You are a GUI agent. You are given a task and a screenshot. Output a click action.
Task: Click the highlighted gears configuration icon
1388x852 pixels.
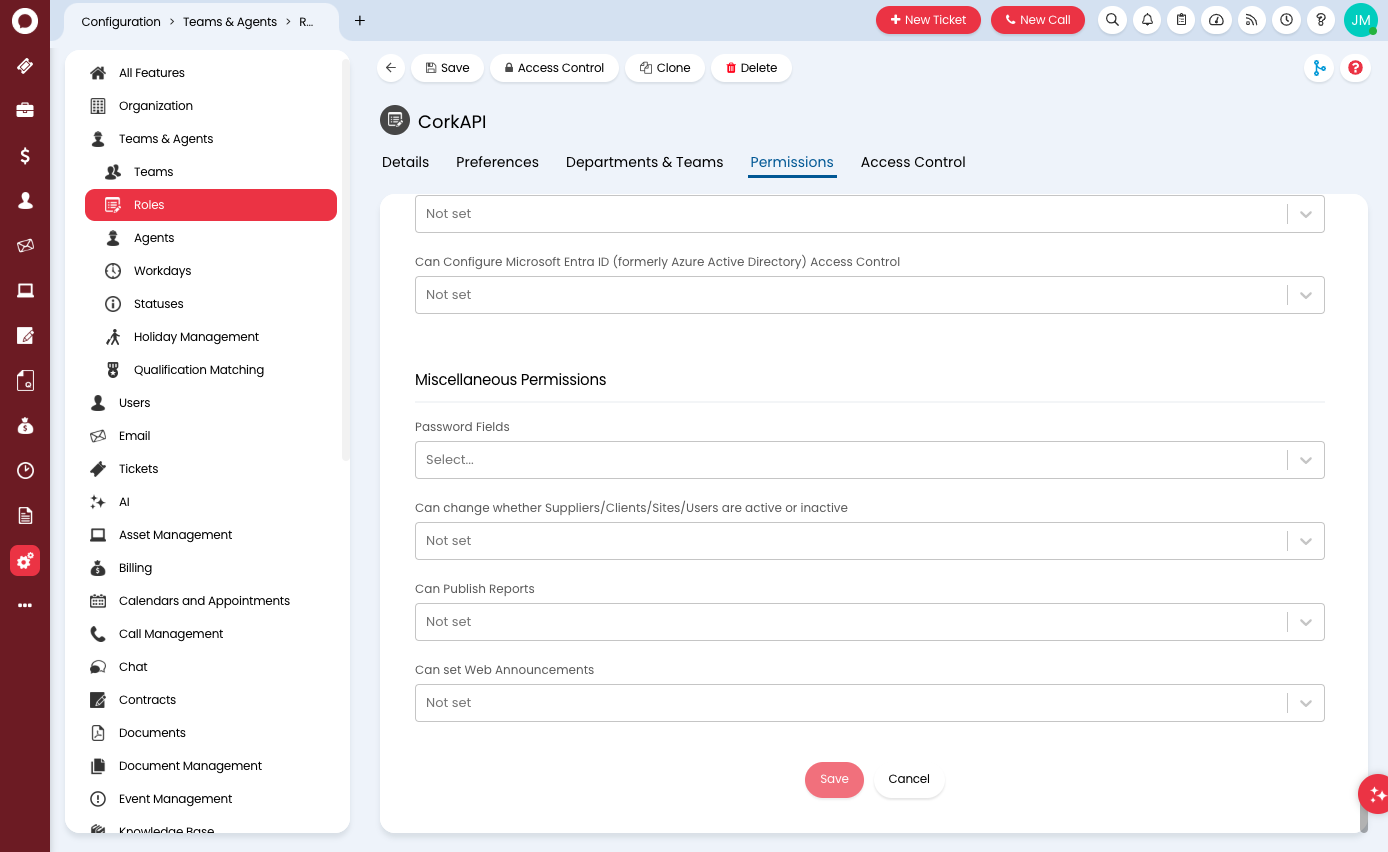click(25, 561)
